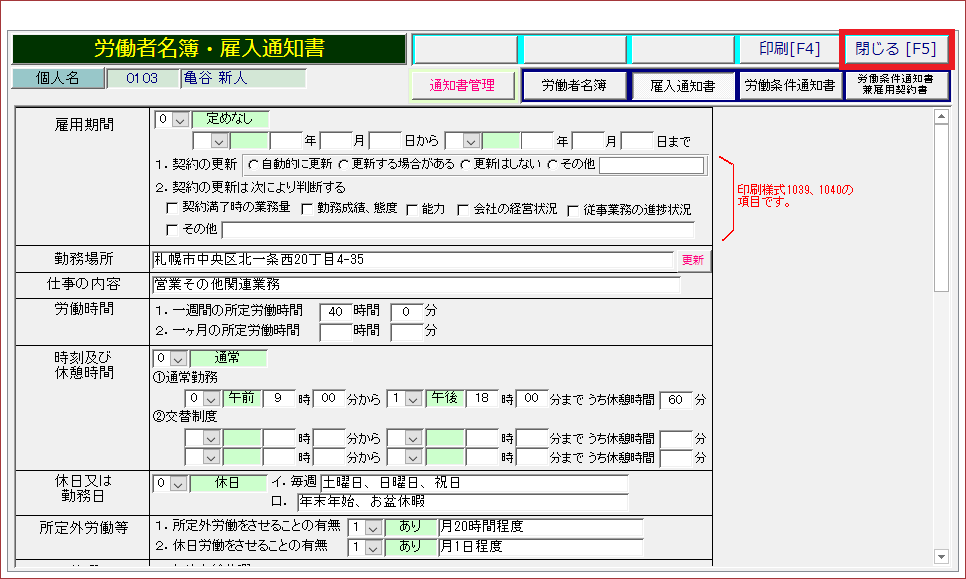Expand the 所定外労働 あり dropdown

(x=374, y=526)
